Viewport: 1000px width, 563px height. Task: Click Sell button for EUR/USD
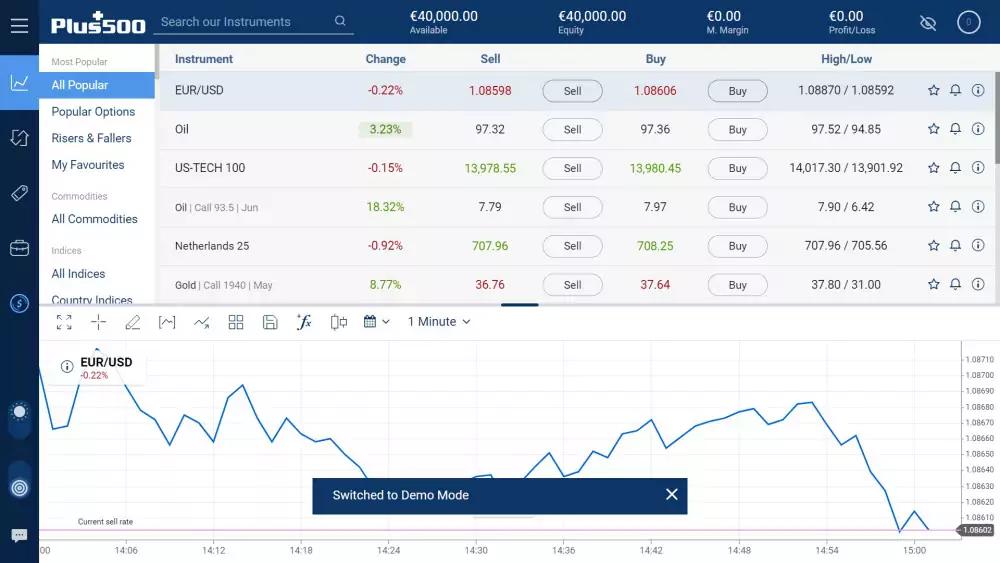point(572,91)
